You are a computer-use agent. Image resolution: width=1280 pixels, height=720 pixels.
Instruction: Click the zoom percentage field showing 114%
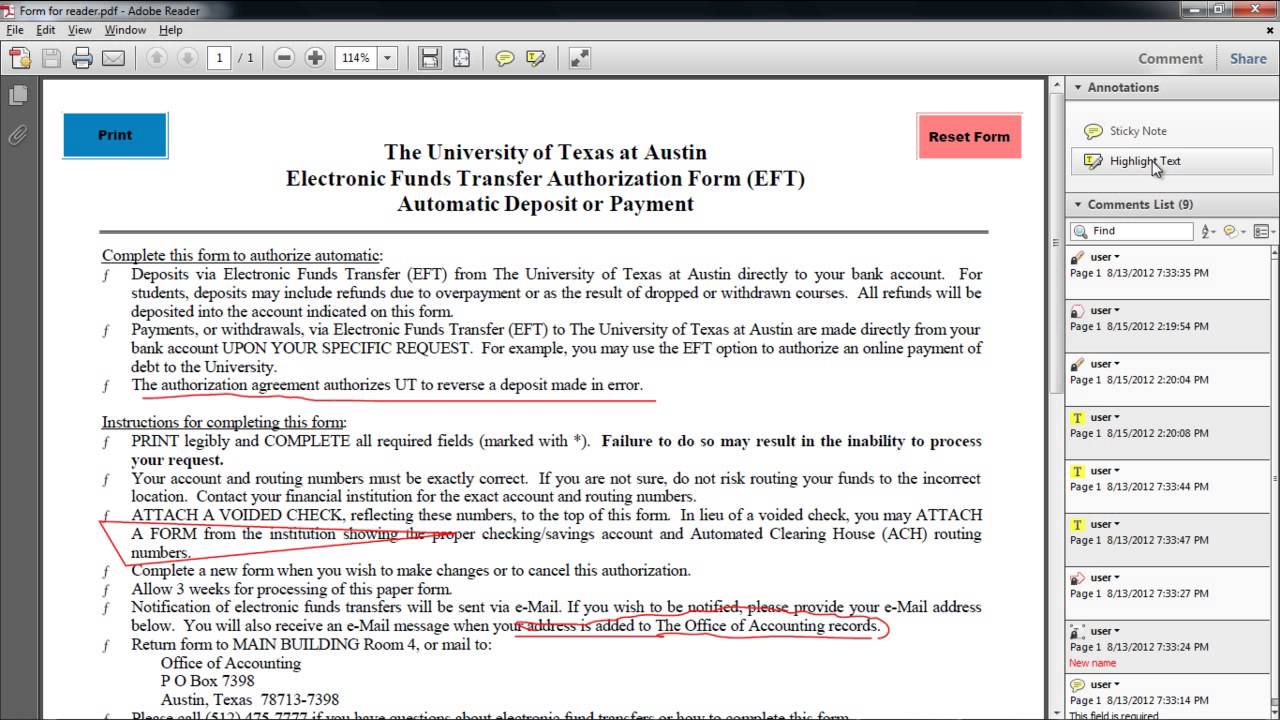tap(356, 58)
